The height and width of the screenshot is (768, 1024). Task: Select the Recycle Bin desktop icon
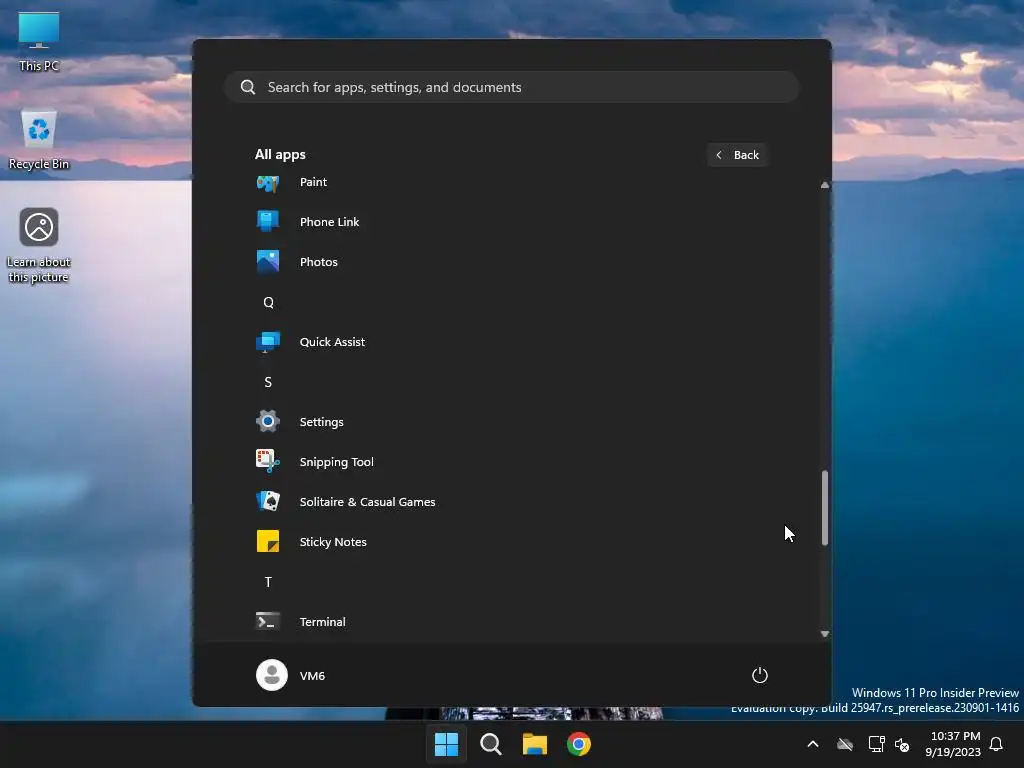click(x=39, y=129)
